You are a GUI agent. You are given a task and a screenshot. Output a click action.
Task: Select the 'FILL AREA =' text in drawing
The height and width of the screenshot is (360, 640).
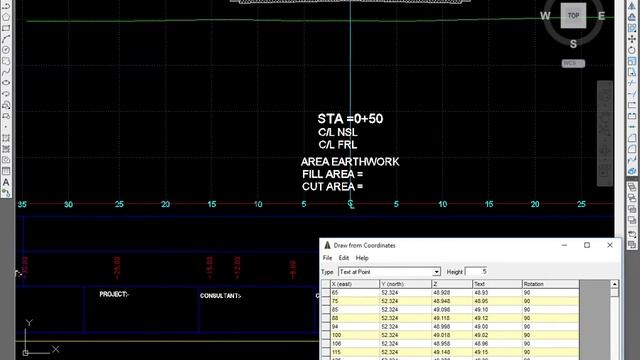[333, 174]
